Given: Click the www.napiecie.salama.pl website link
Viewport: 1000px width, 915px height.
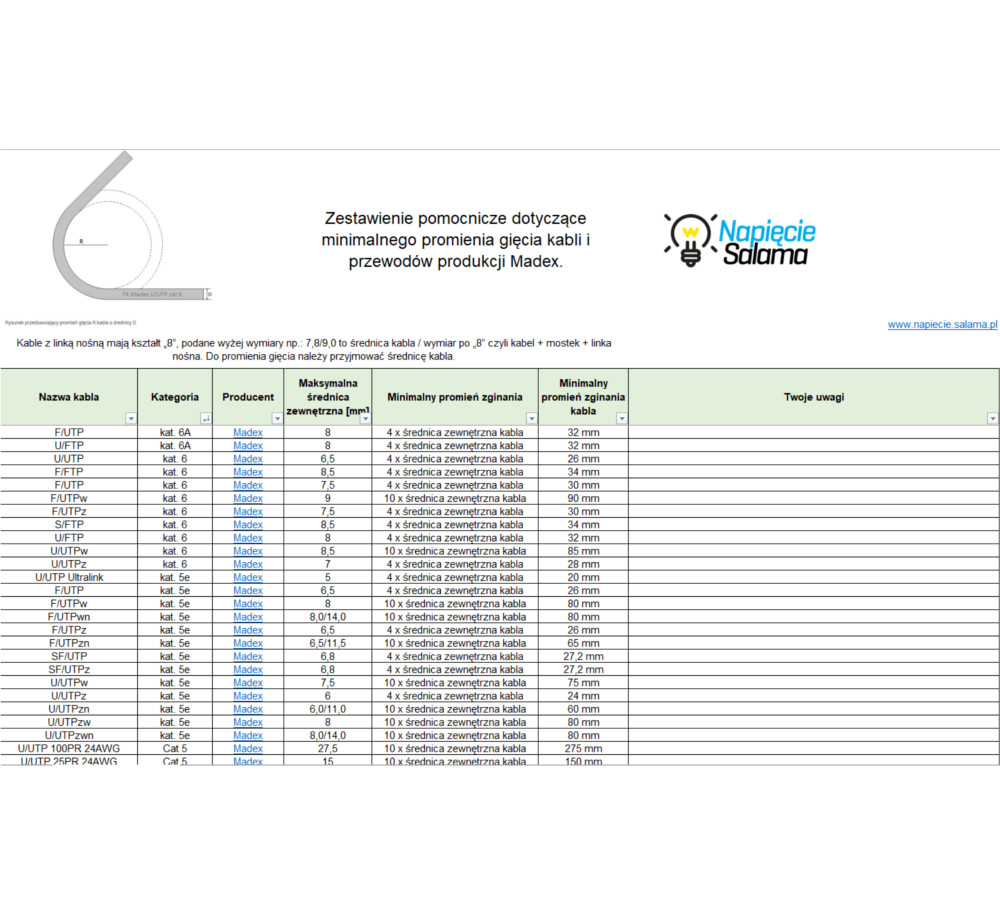Looking at the screenshot, I should pyautogui.click(x=942, y=324).
